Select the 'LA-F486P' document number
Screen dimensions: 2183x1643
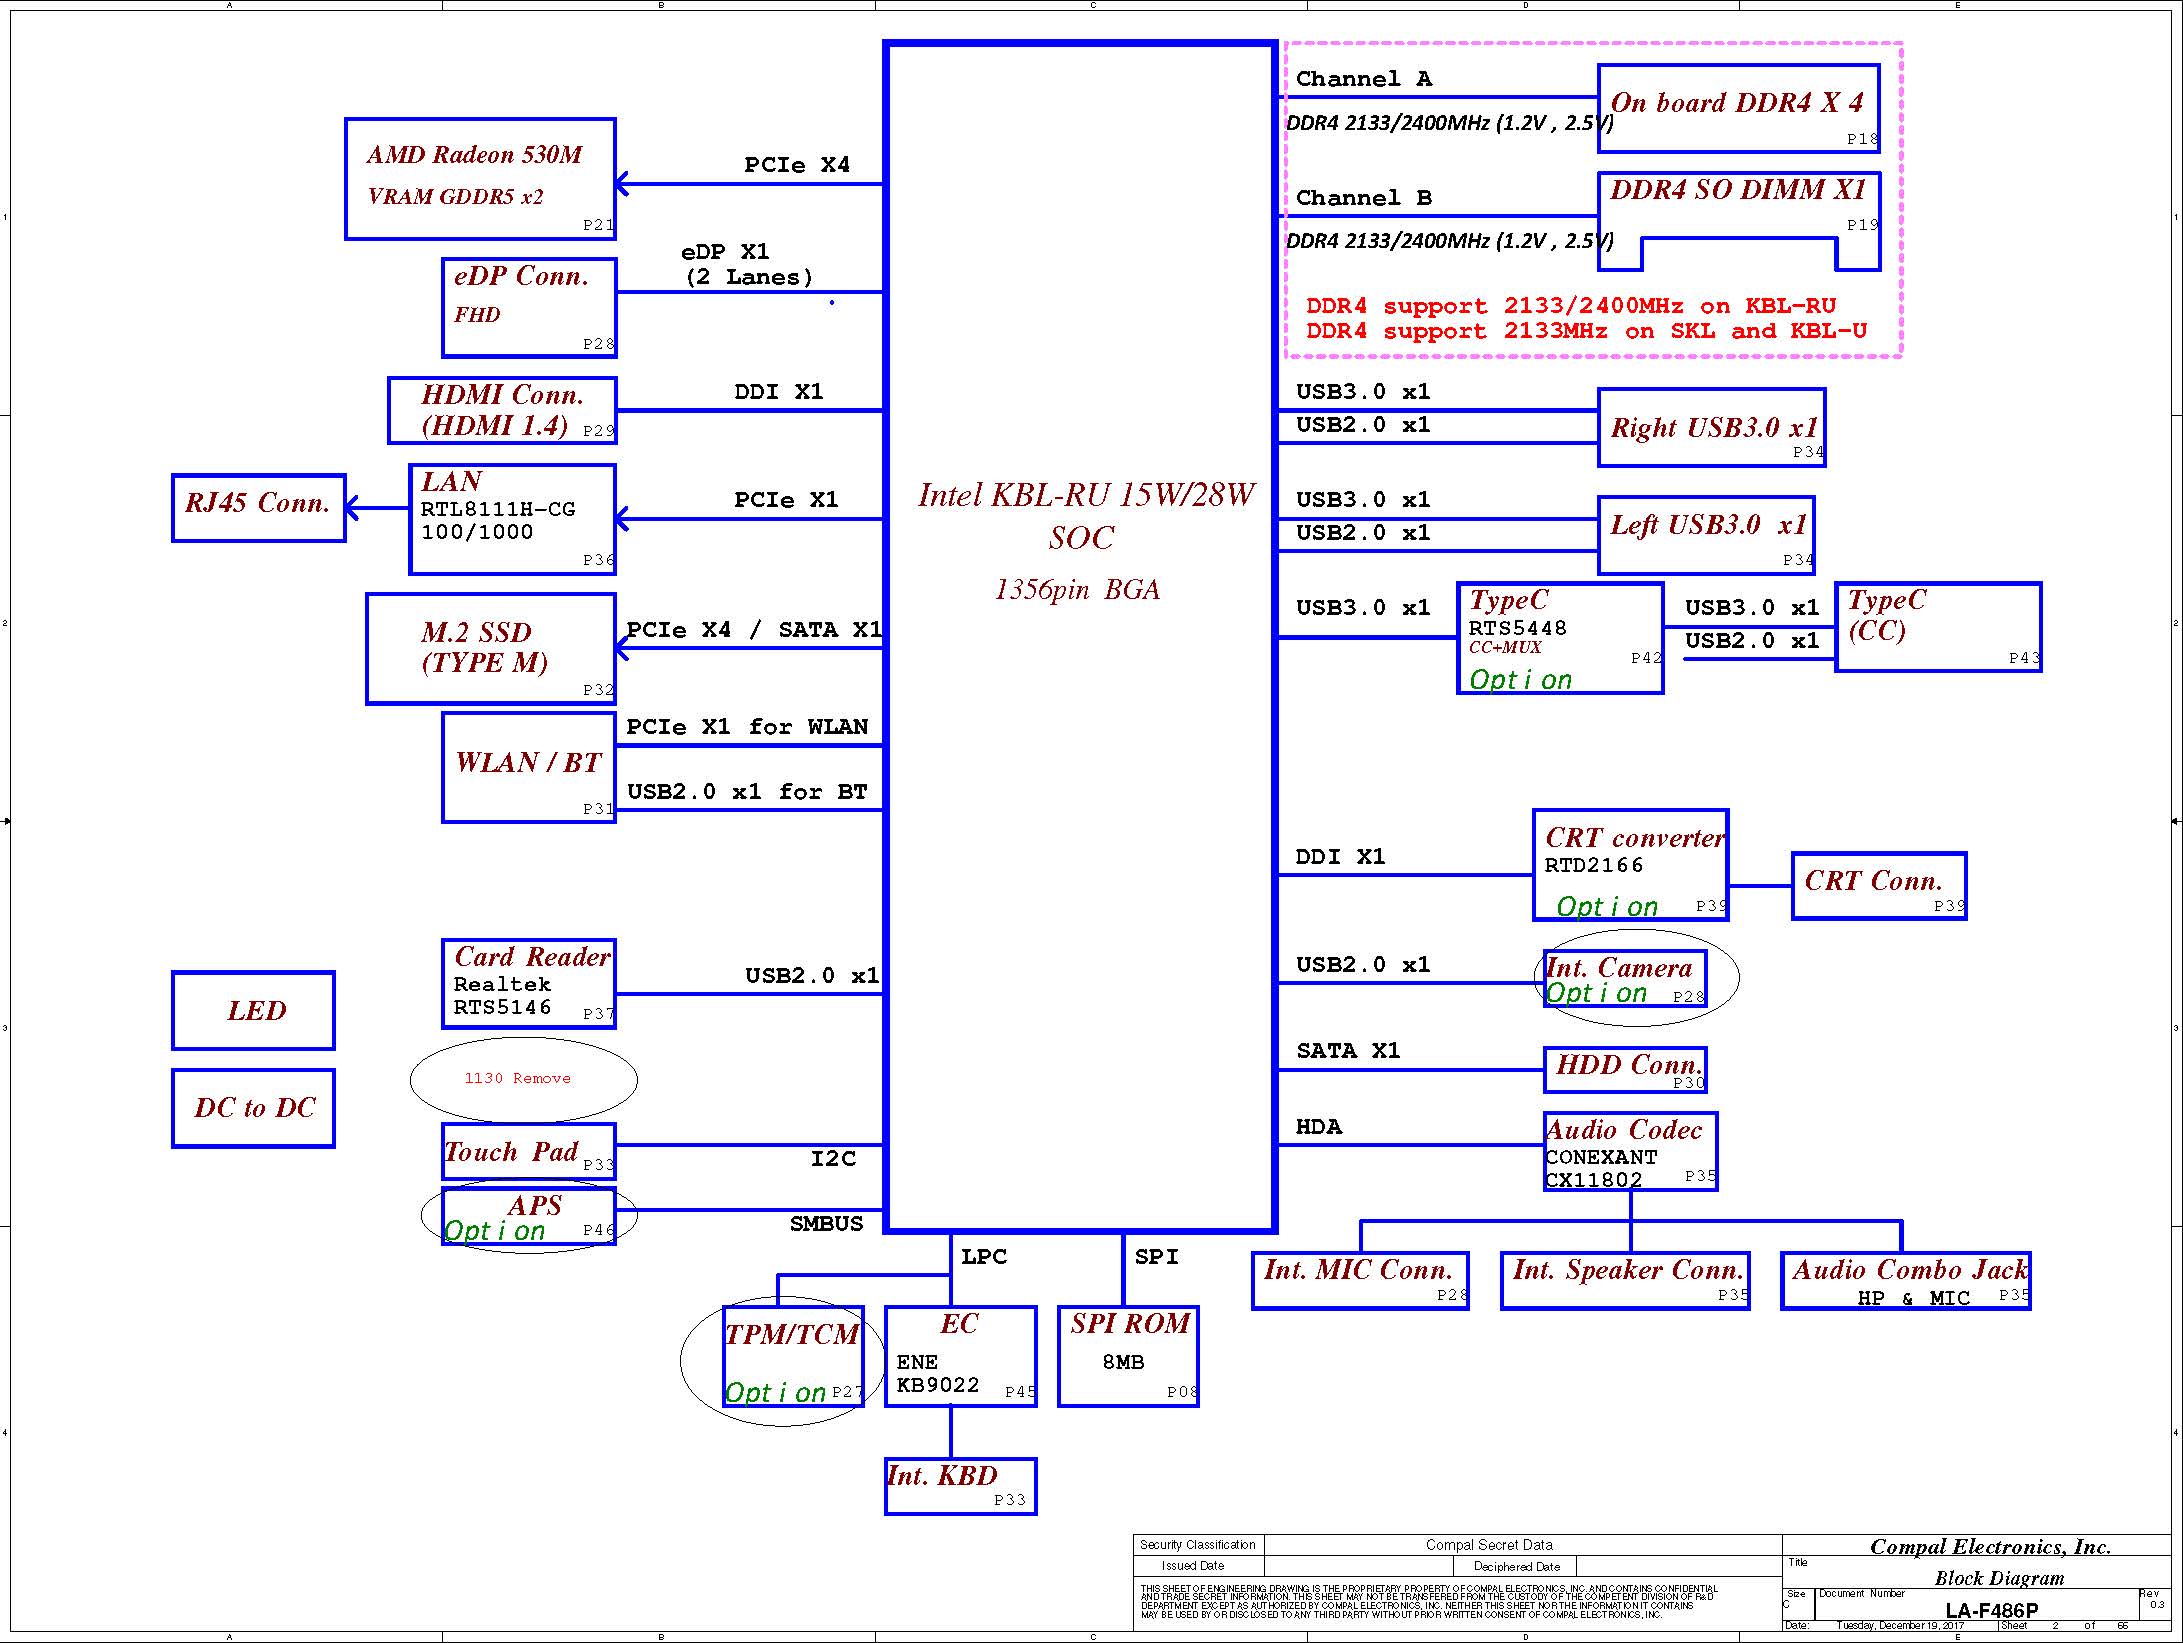(x=1991, y=1611)
